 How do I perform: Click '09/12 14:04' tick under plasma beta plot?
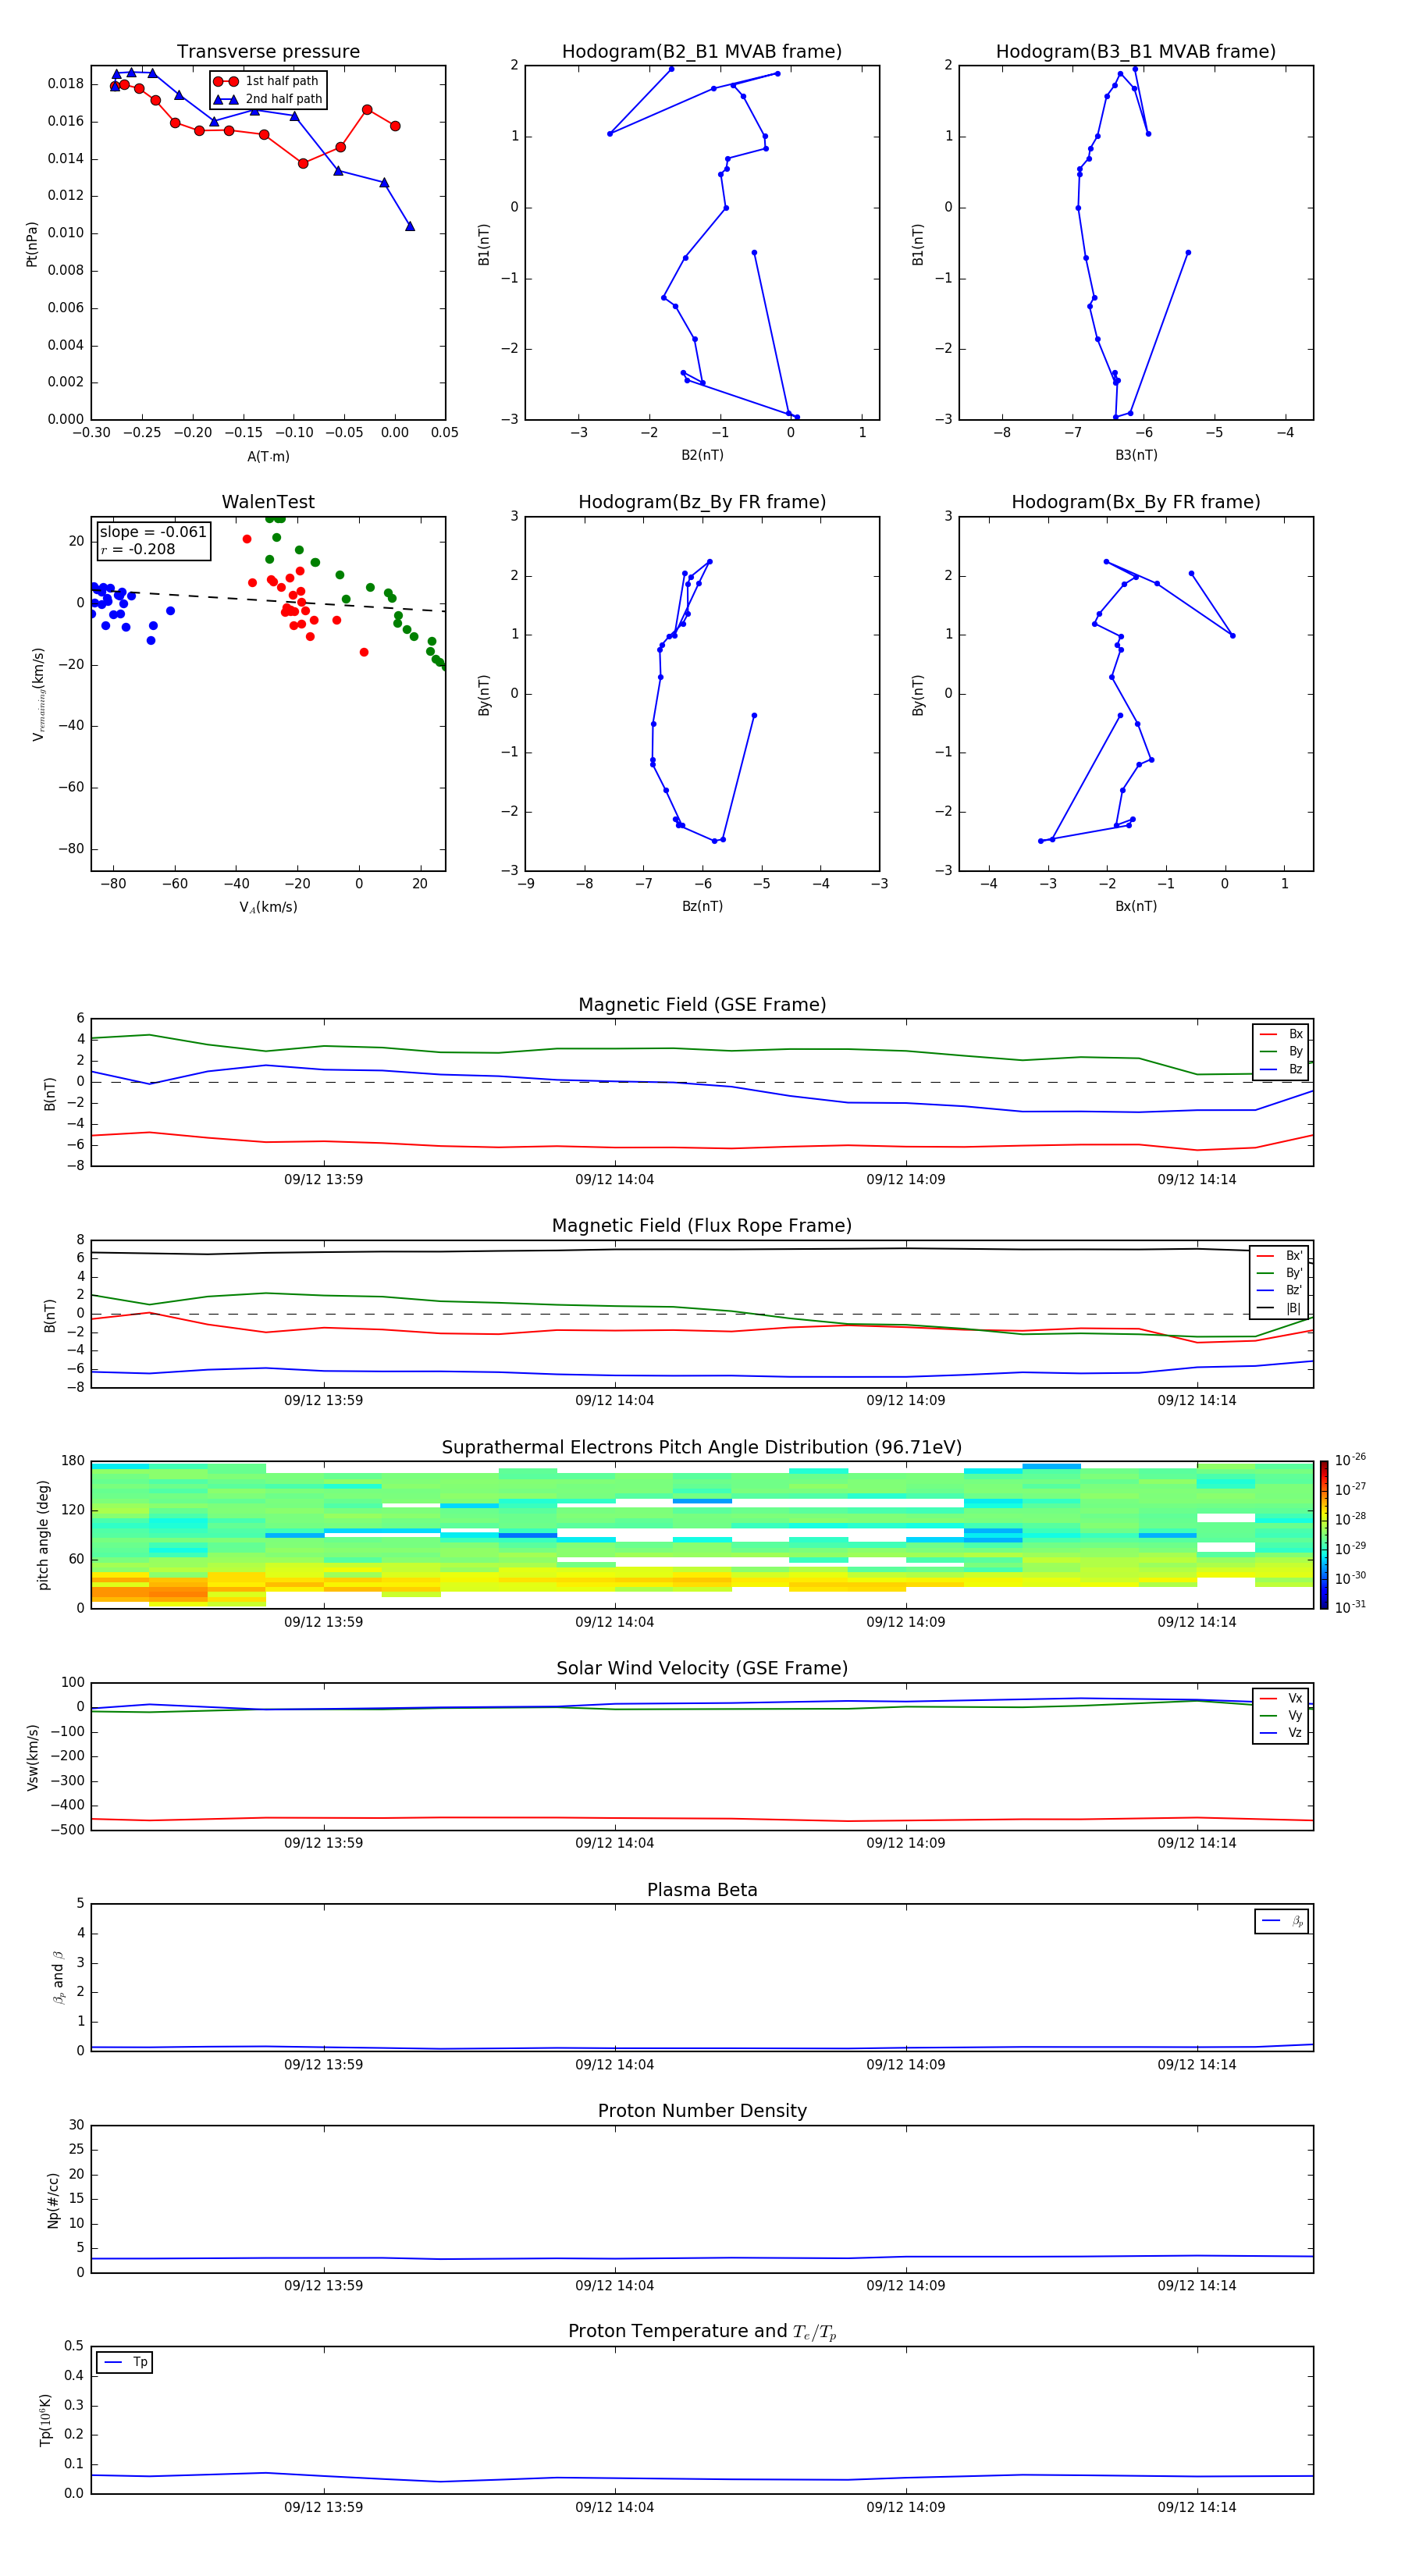[614, 2064]
